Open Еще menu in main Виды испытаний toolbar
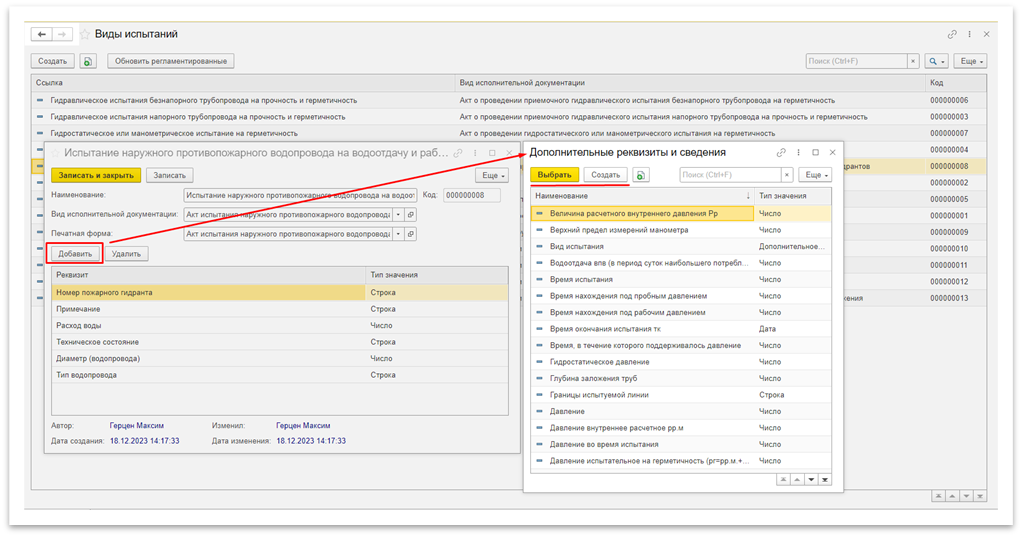Viewport: 1022px width, 537px height. coord(969,61)
